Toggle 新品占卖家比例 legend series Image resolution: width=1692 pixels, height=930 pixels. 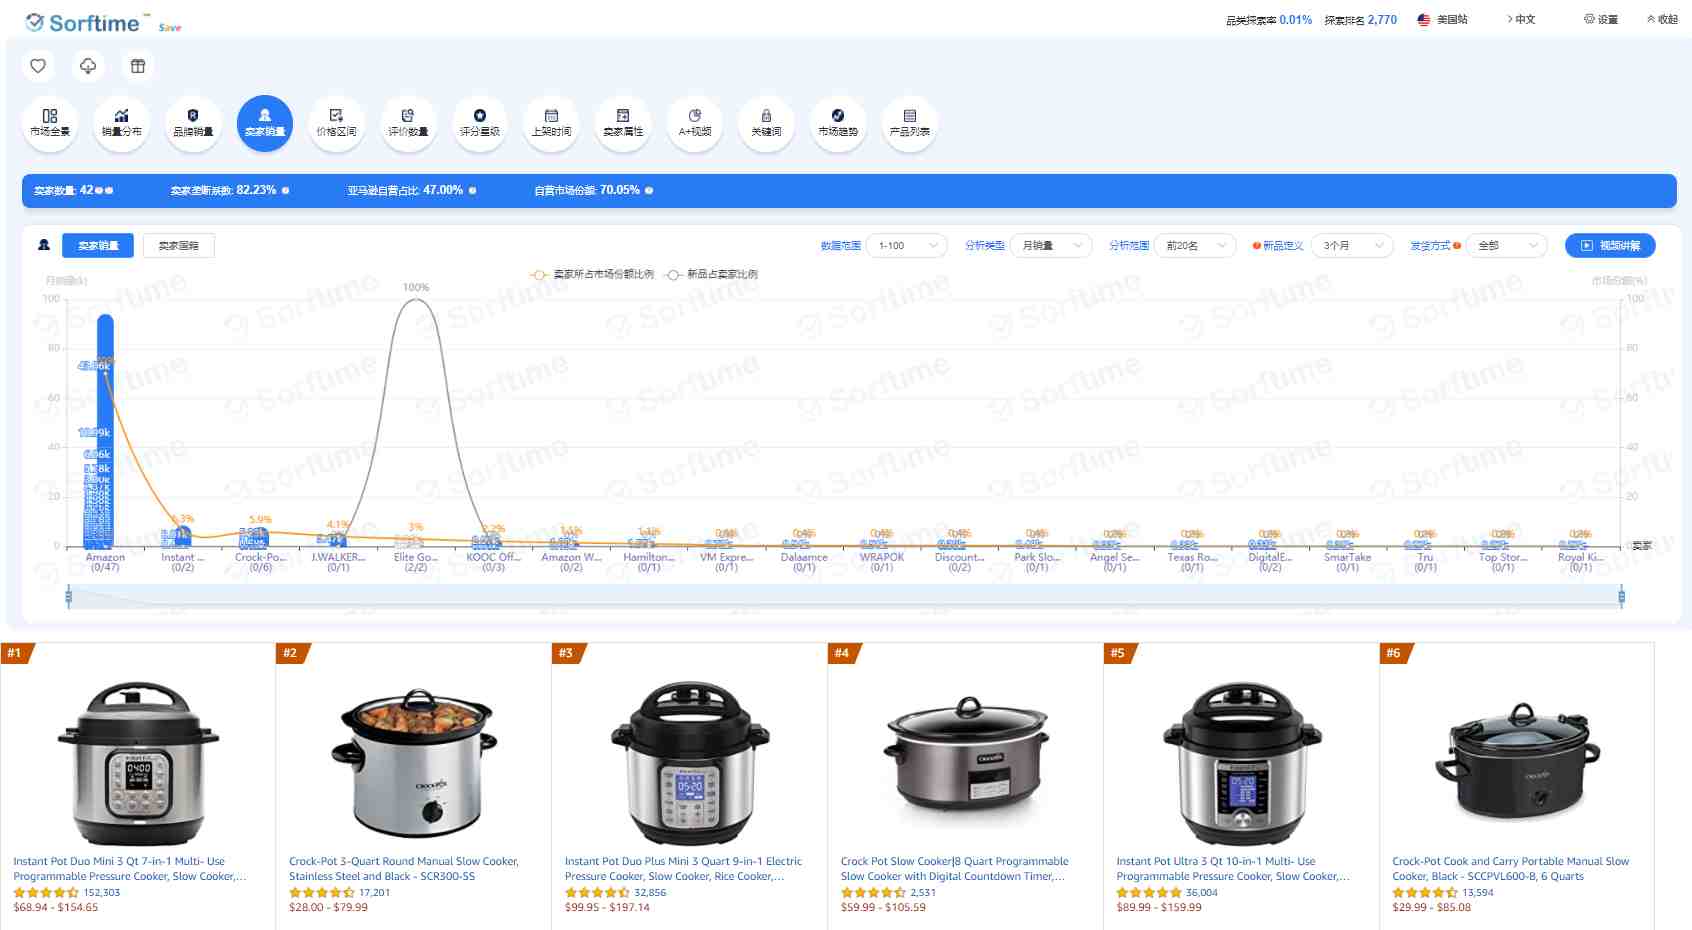click(x=712, y=274)
